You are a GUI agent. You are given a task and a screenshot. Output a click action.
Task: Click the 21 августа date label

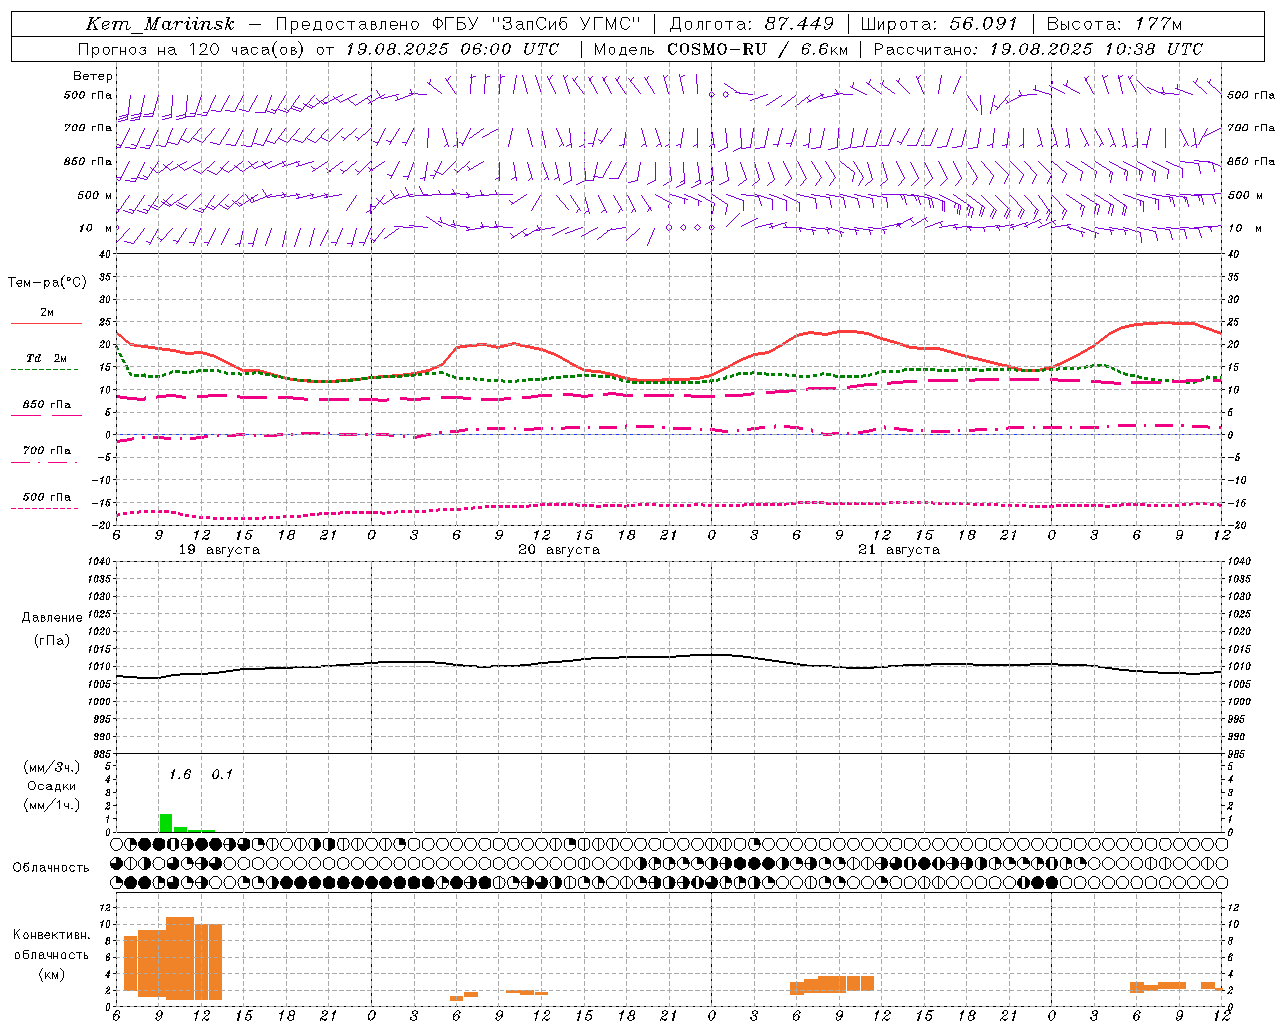pos(899,550)
